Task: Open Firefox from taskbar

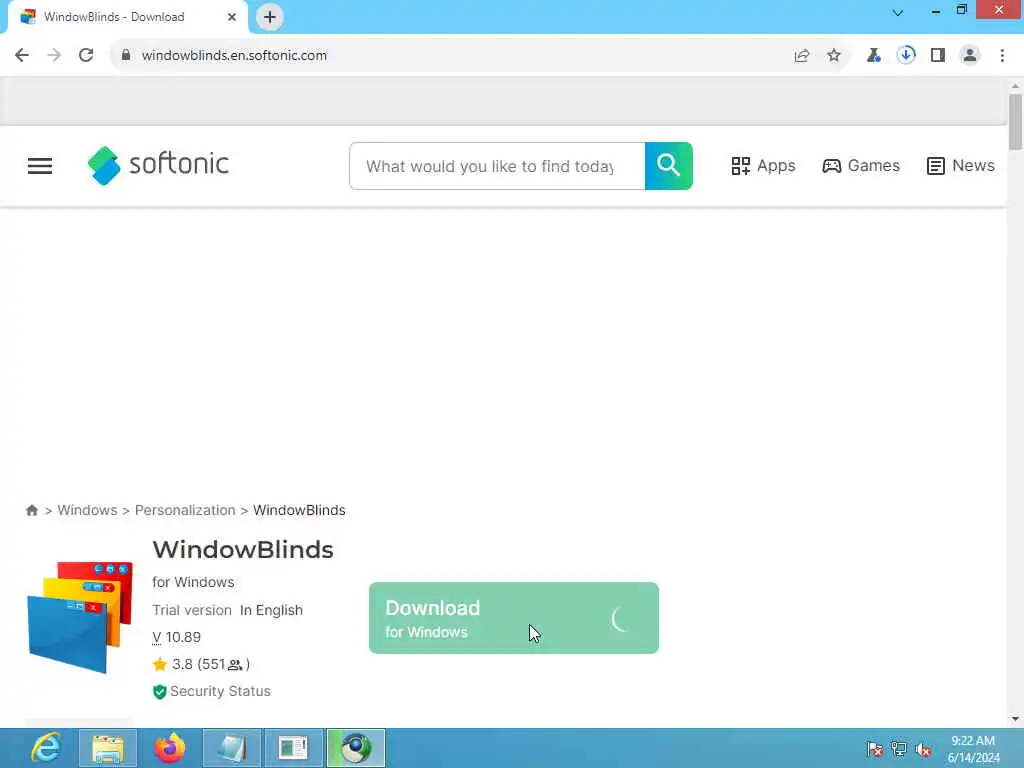Action: tap(170, 748)
